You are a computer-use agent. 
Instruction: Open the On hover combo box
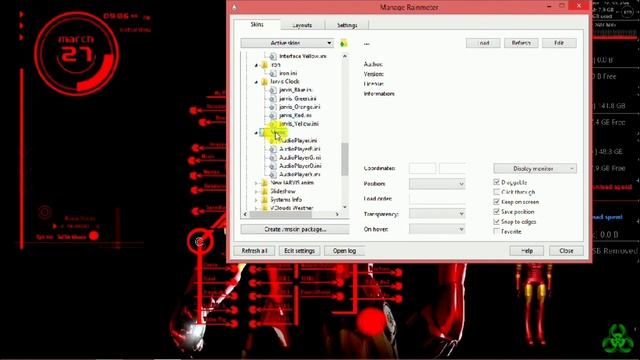[437, 229]
